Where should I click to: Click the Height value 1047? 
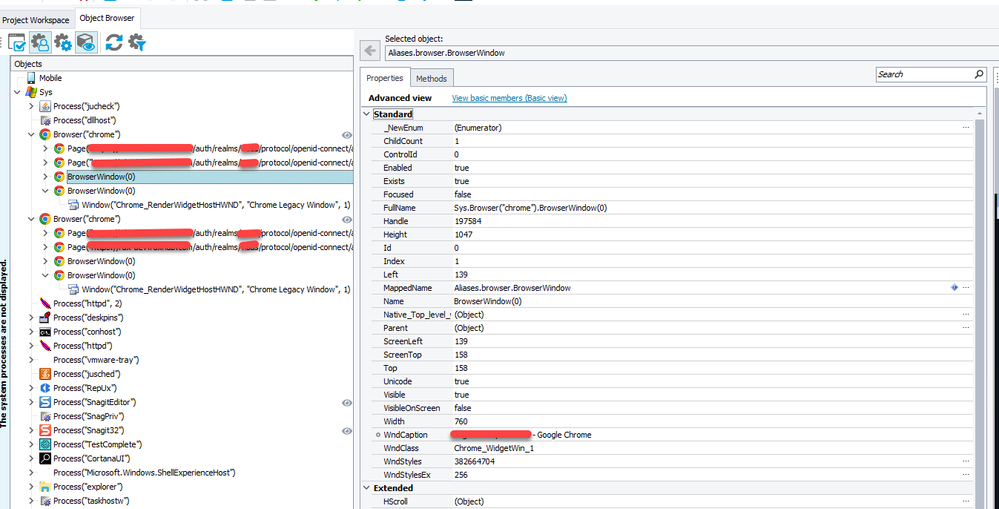coord(464,234)
